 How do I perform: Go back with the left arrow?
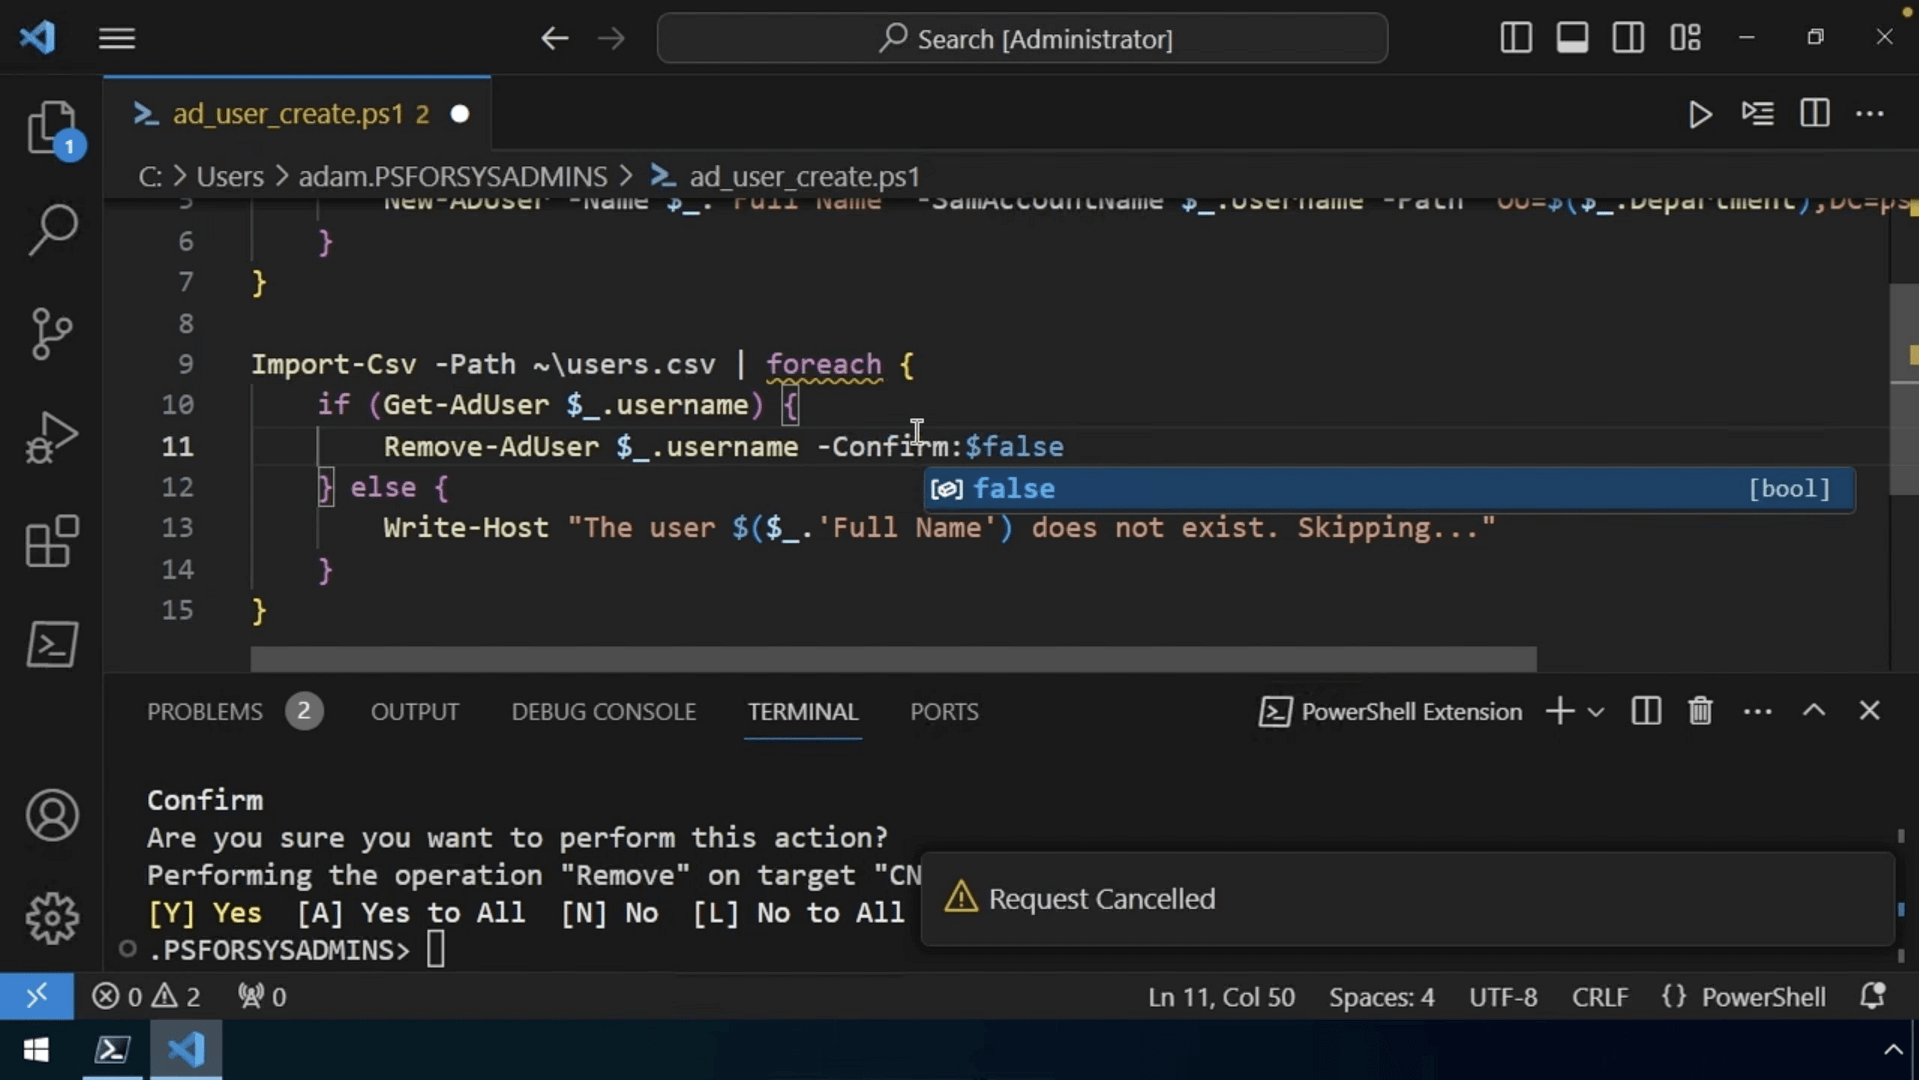(554, 38)
